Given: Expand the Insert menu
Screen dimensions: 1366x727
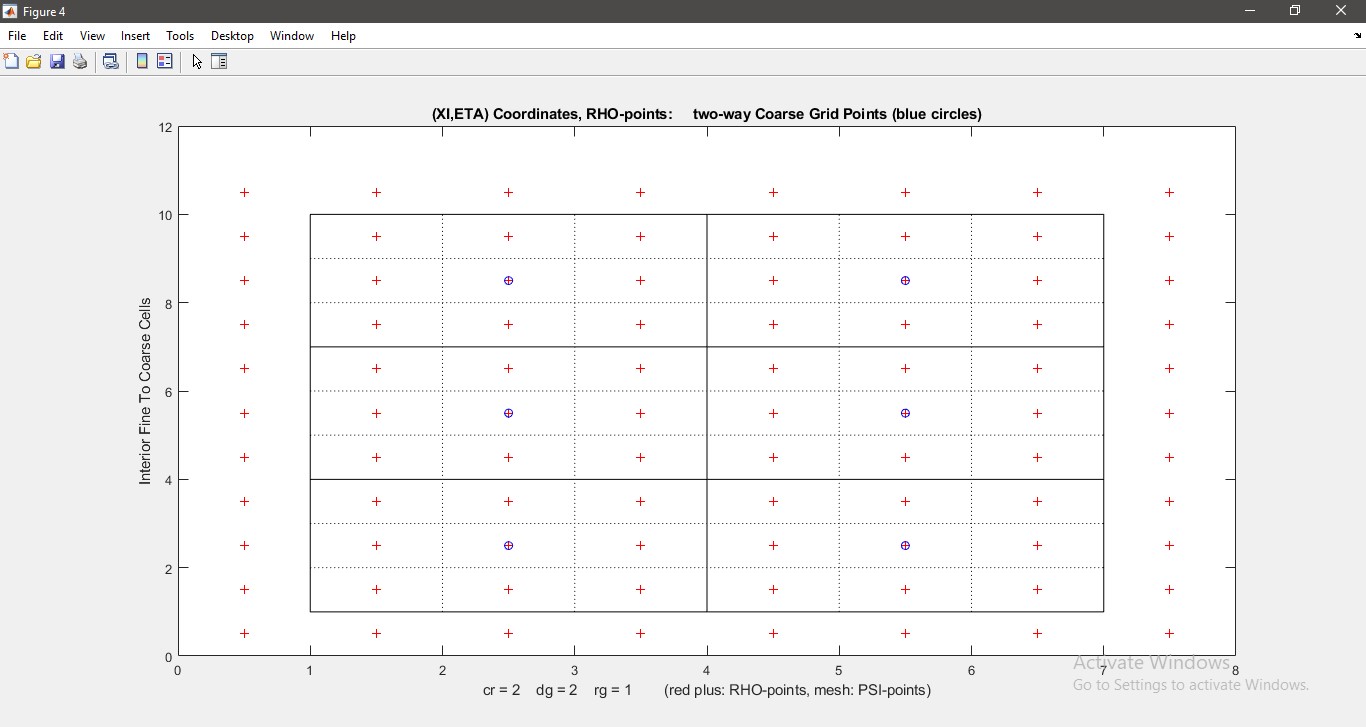Looking at the screenshot, I should [x=135, y=36].
